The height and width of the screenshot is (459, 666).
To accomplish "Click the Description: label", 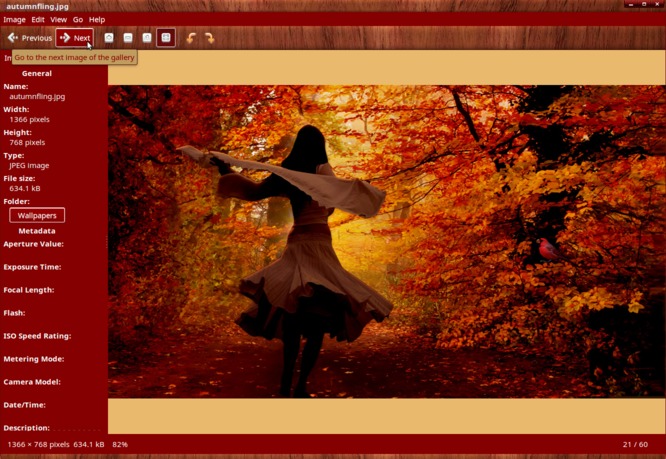I will 27,428.
